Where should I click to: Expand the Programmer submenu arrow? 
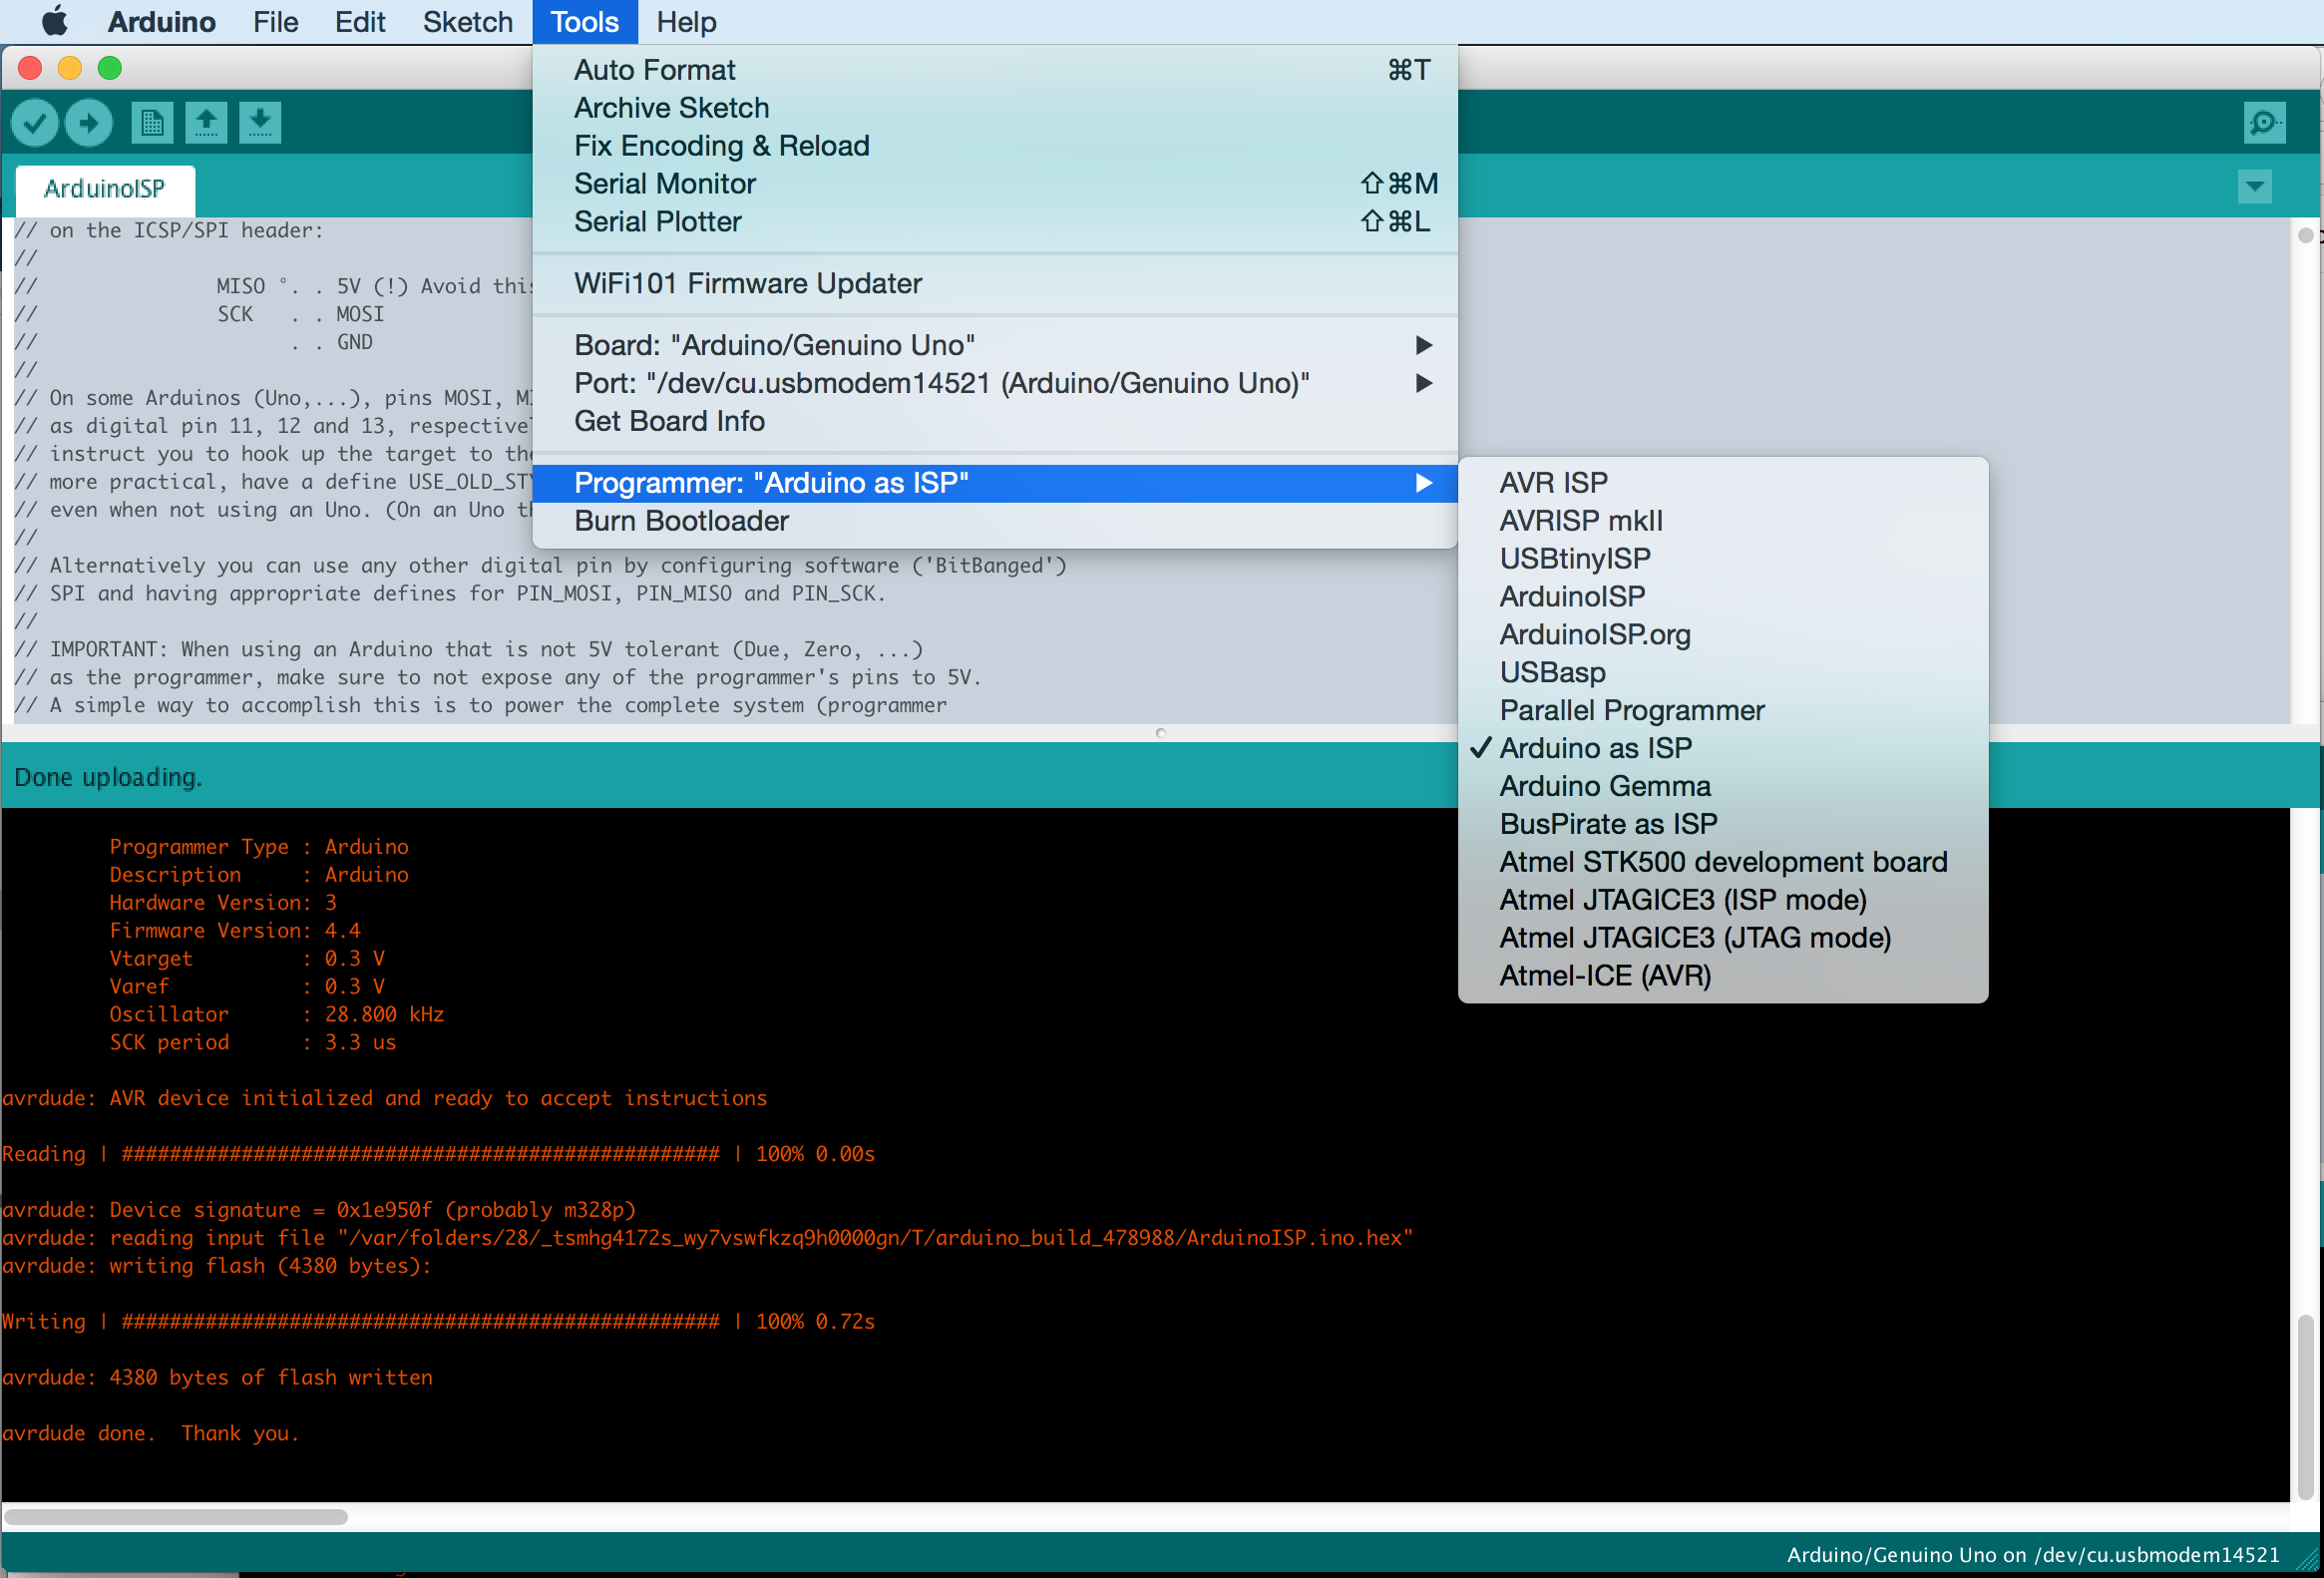tap(1424, 483)
